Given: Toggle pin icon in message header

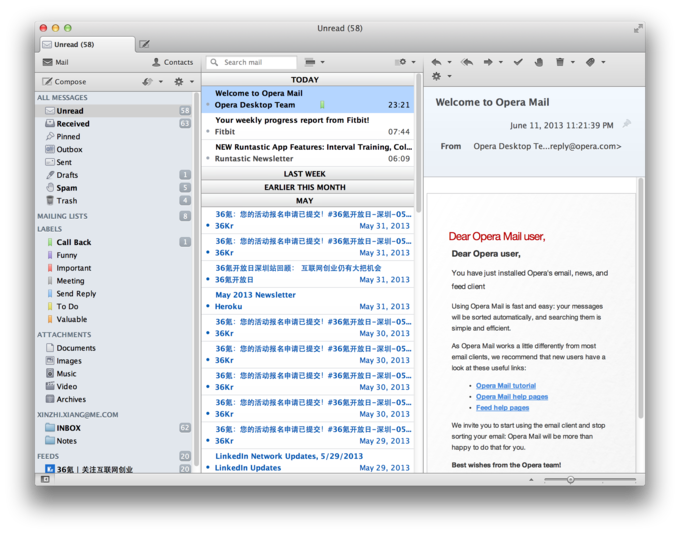Looking at the screenshot, I should point(627,124).
